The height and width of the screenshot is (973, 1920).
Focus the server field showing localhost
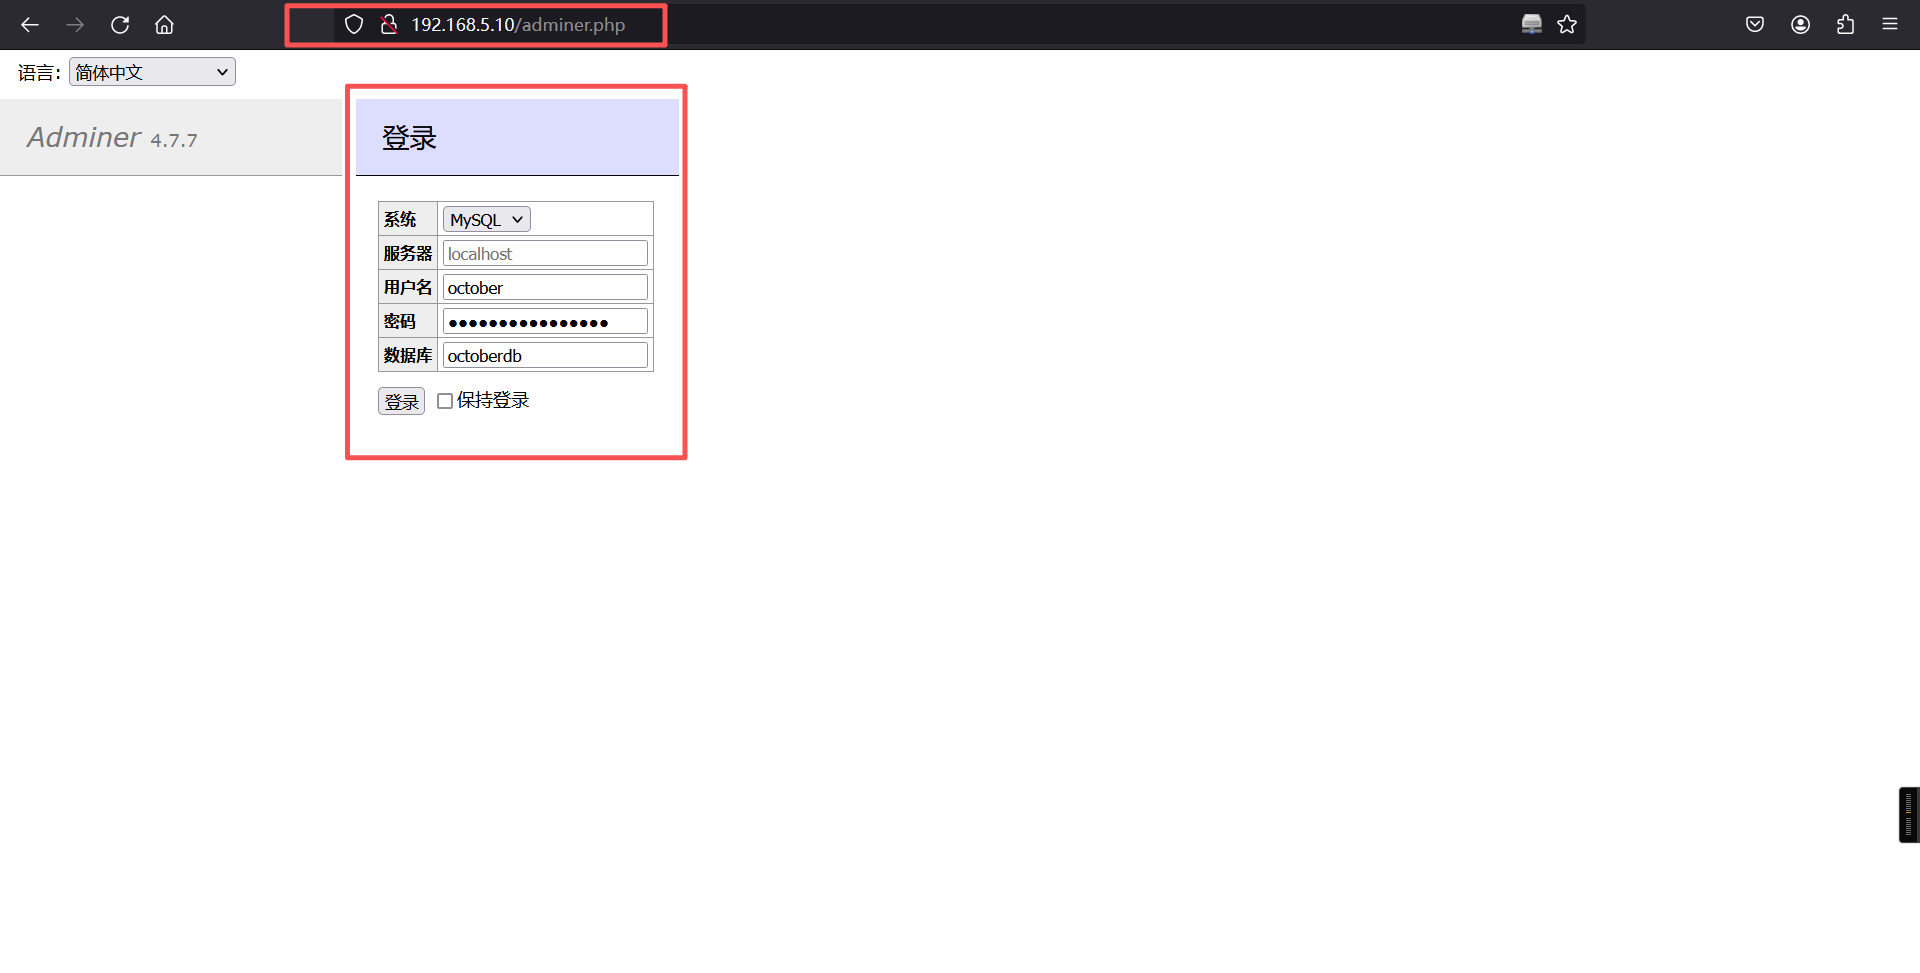point(545,253)
